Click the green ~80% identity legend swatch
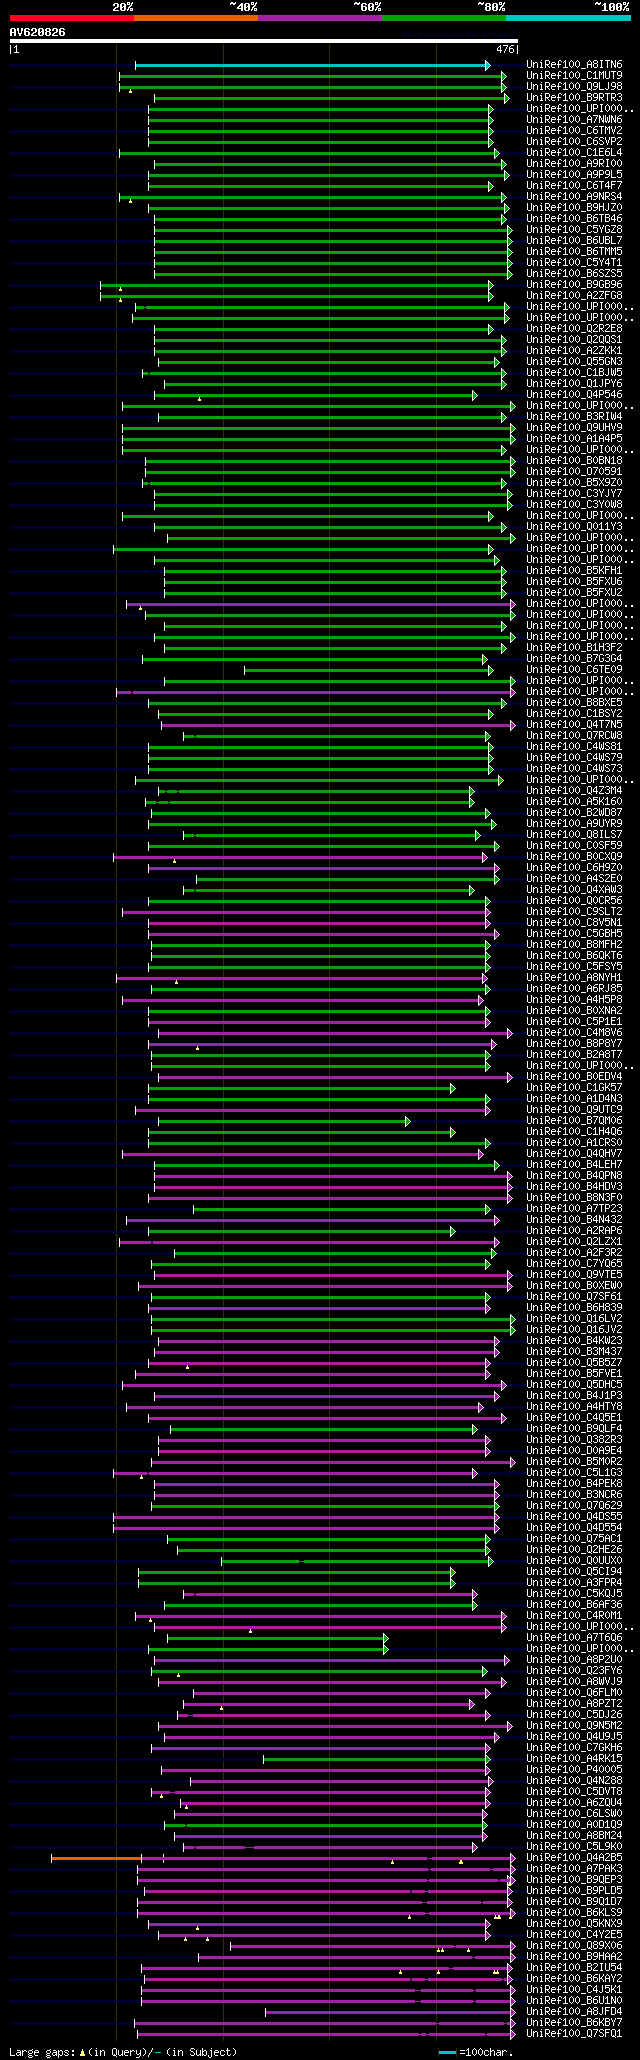 443,18
